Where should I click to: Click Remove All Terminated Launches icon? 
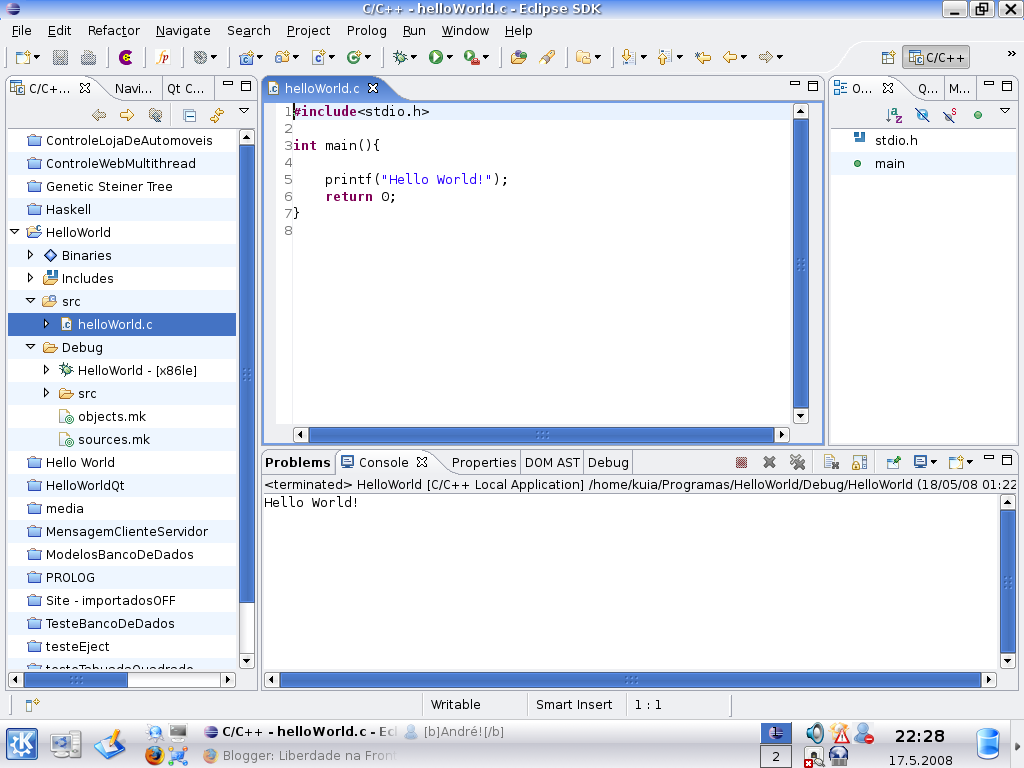click(797, 462)
